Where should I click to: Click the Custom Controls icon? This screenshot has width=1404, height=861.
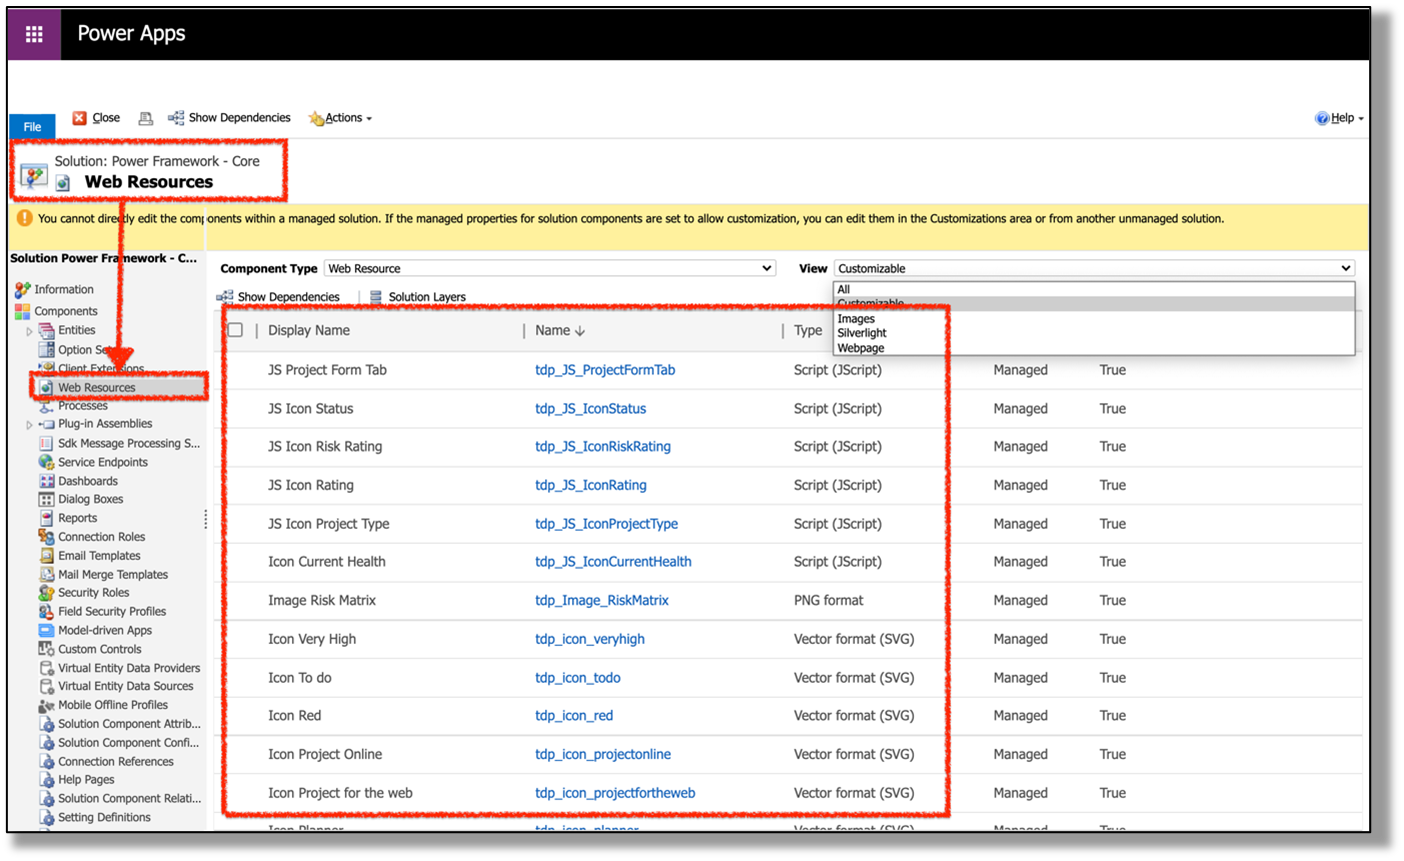click(x=46, y=649)
